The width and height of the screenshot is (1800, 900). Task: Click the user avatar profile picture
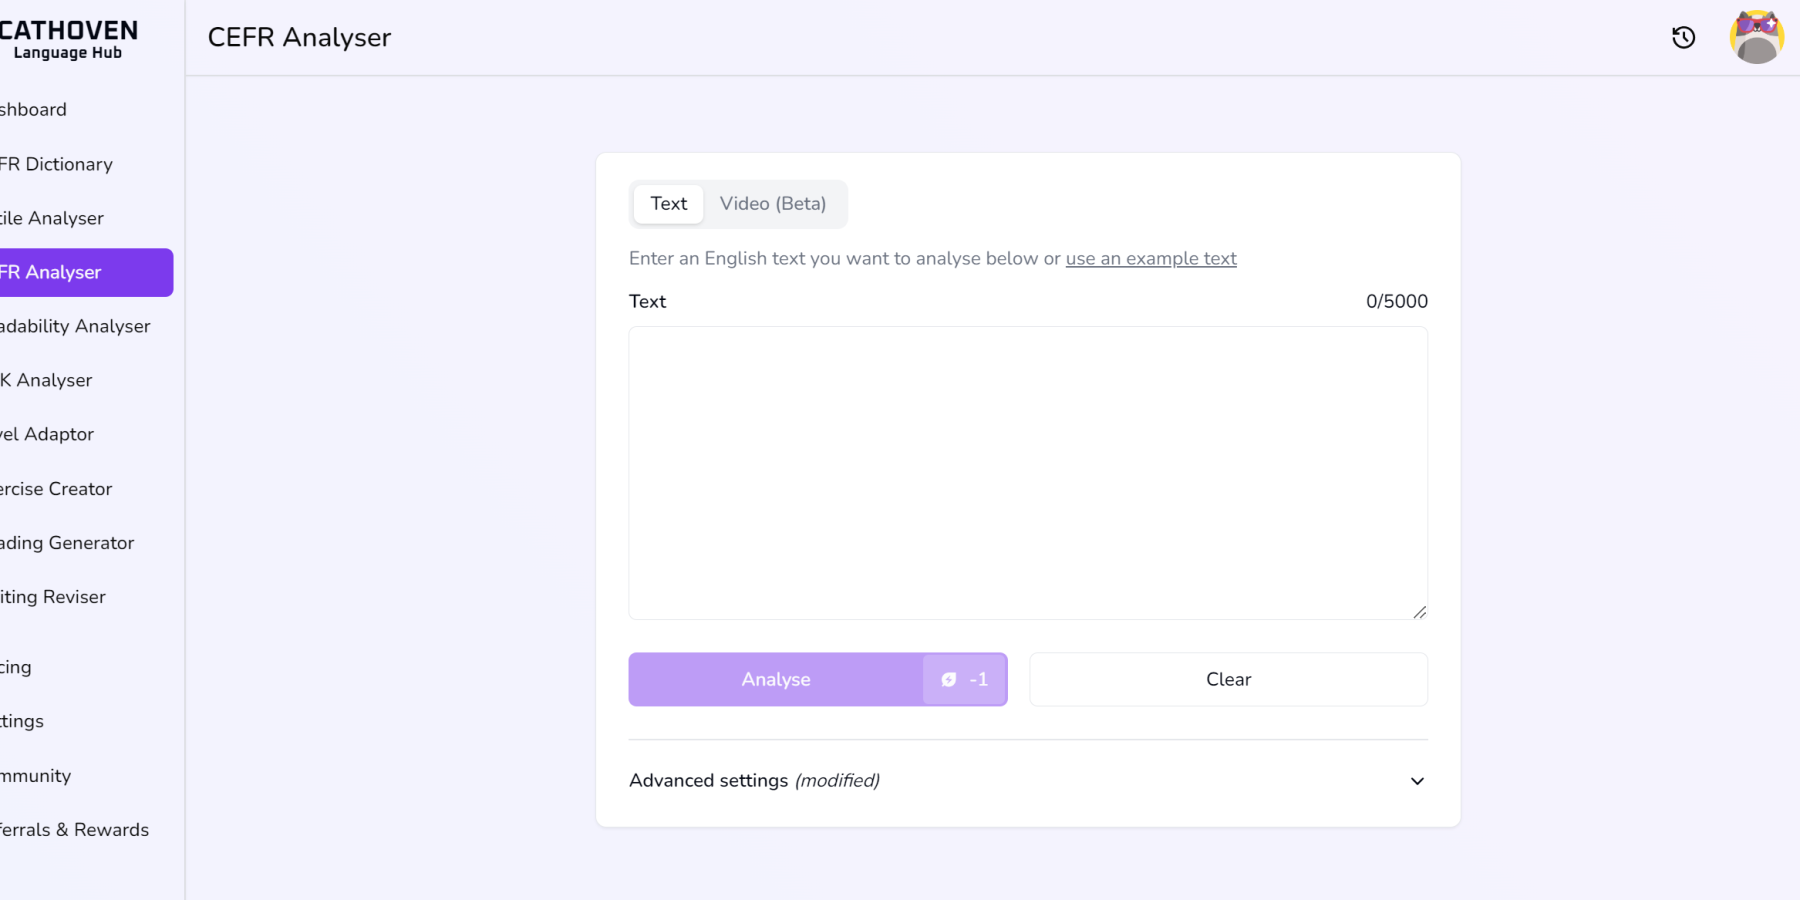(1756, 38)
